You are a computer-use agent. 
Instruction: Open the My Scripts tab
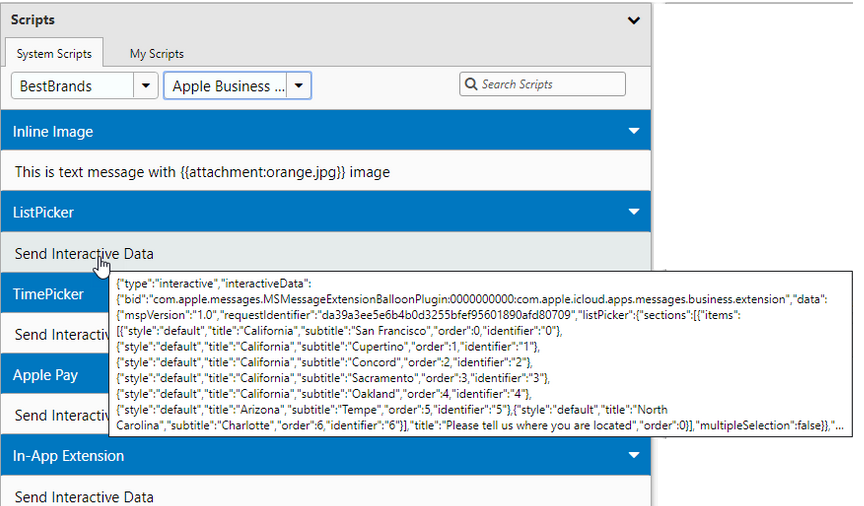(156, 54)
